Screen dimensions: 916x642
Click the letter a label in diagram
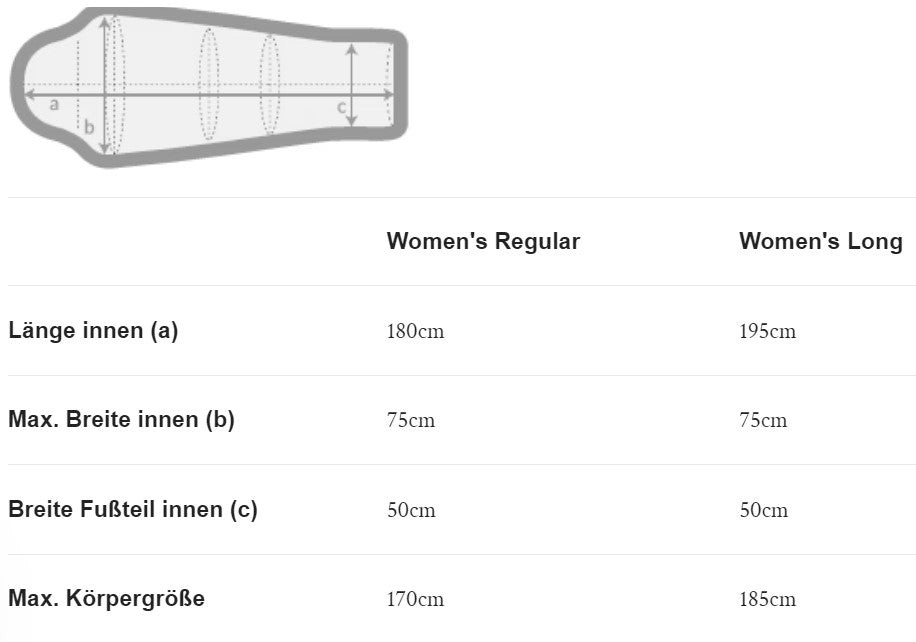(54, 104)
